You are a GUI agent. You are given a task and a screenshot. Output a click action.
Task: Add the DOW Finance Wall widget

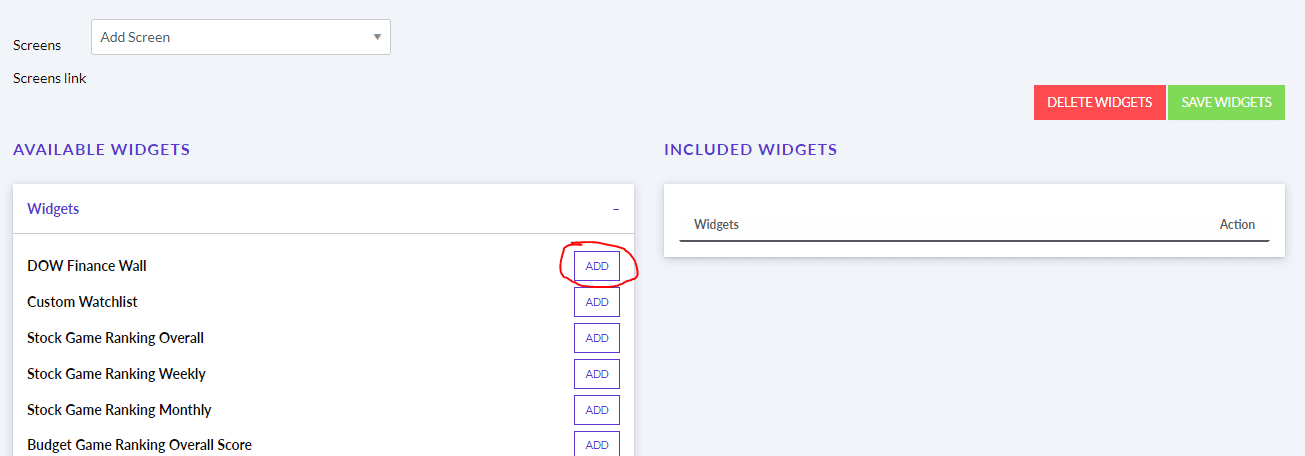point(597,266)
